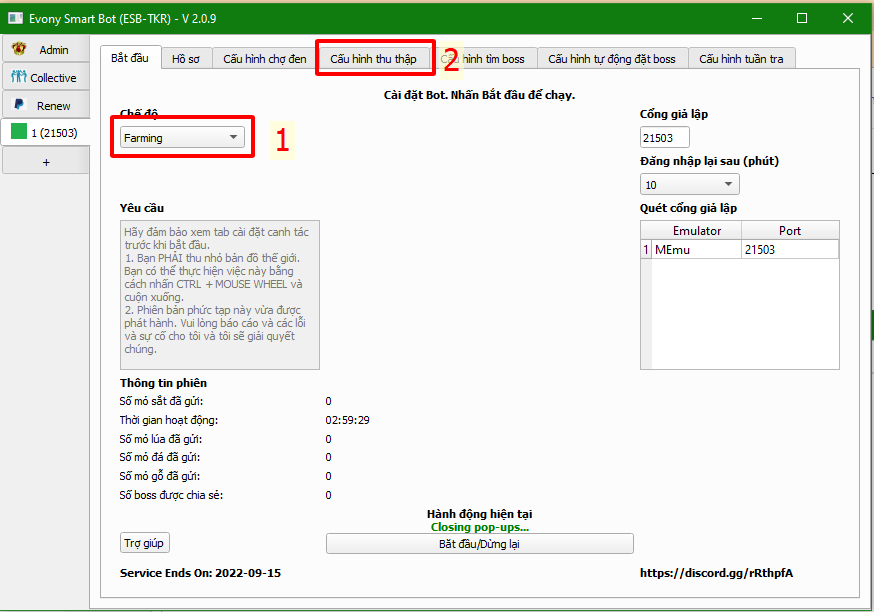Open the Cấu hình chợ đen tab
The image size is (874, 612).
(264, 59)
